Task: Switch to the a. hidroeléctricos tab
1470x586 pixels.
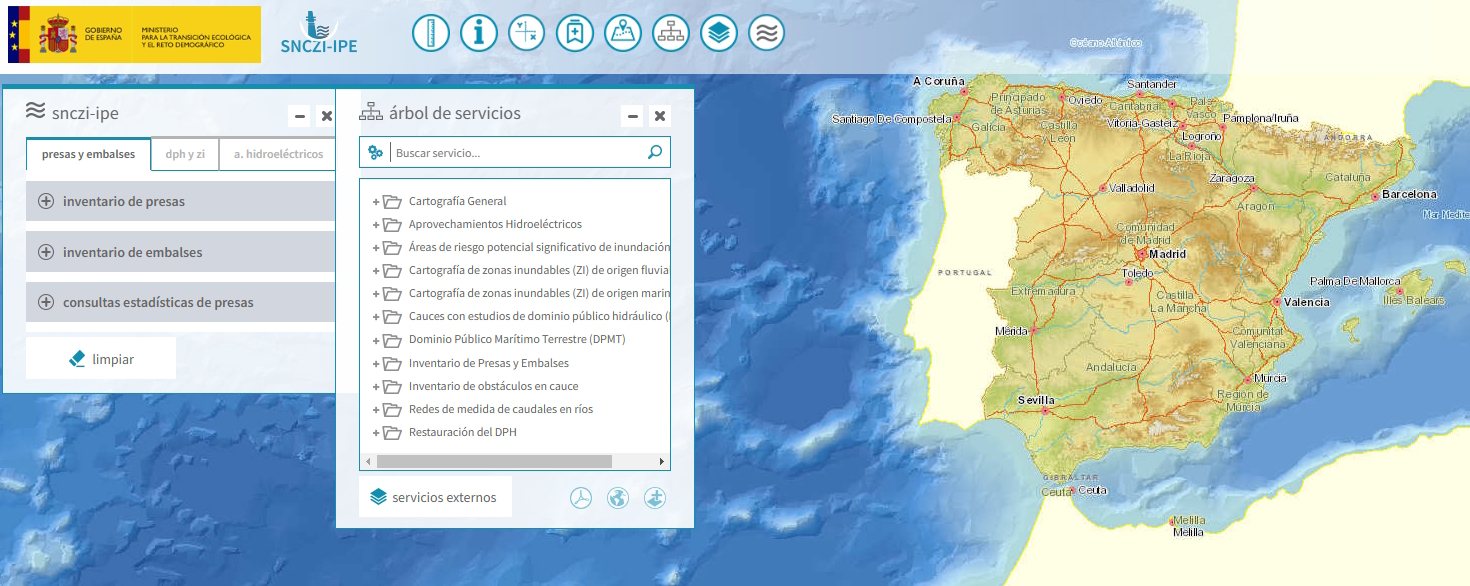Action: coord(278,153)
